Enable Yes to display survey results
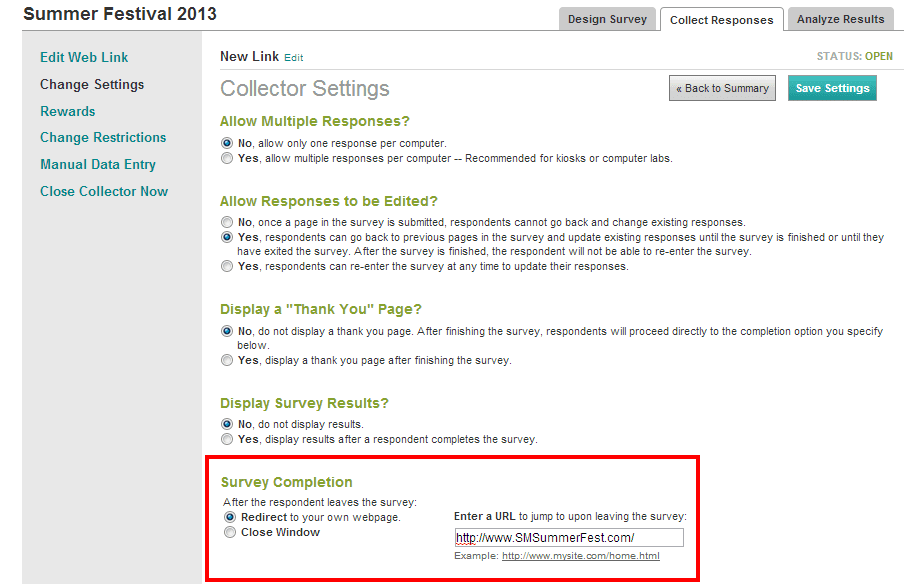 coord(228,439)
